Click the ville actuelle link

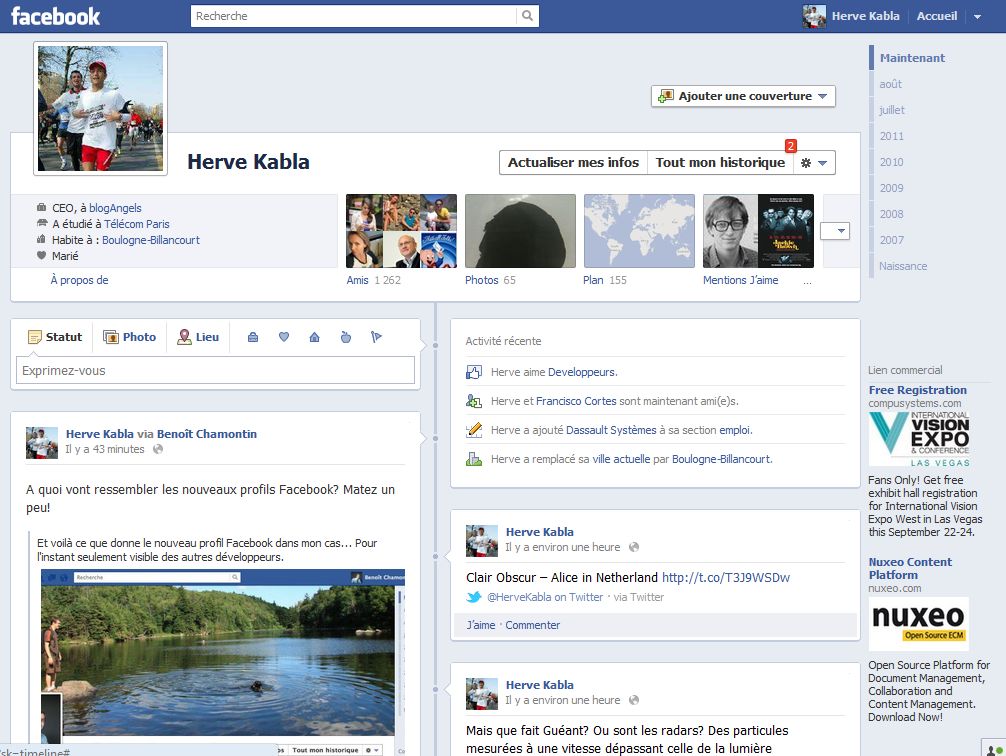pos(621,460)
